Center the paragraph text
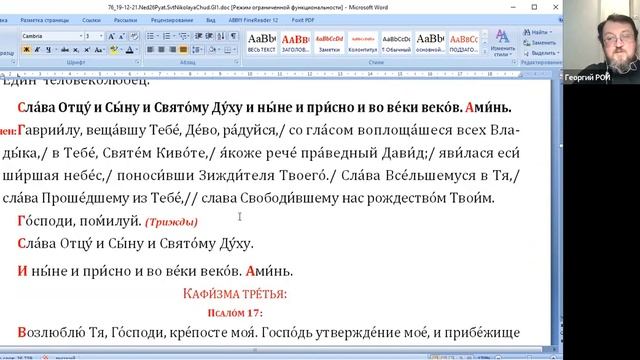This screenshot has width=640, height=360. tap(161, 50)
